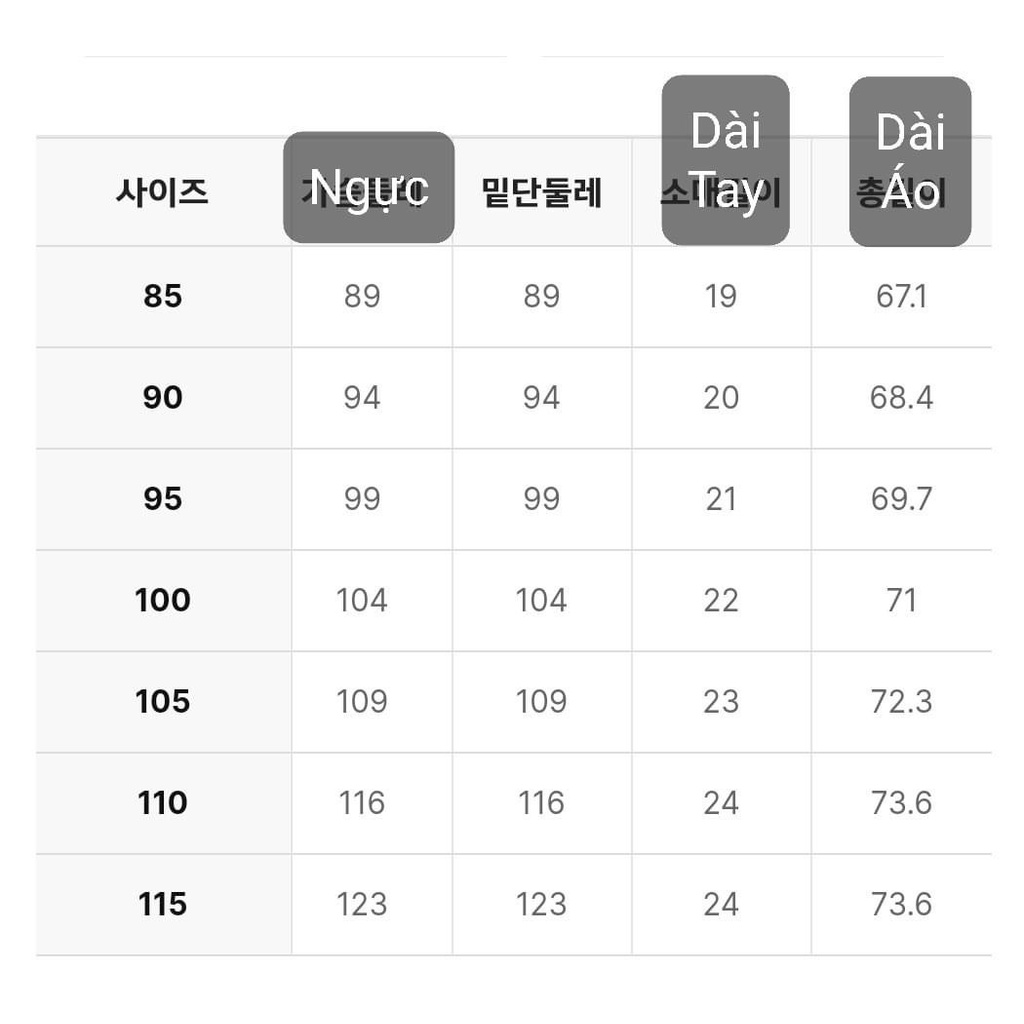Screen dimensions: 1024x1024
Task: Select the size 115 row label
Action: pyautogui.click(x=163, y=904)
